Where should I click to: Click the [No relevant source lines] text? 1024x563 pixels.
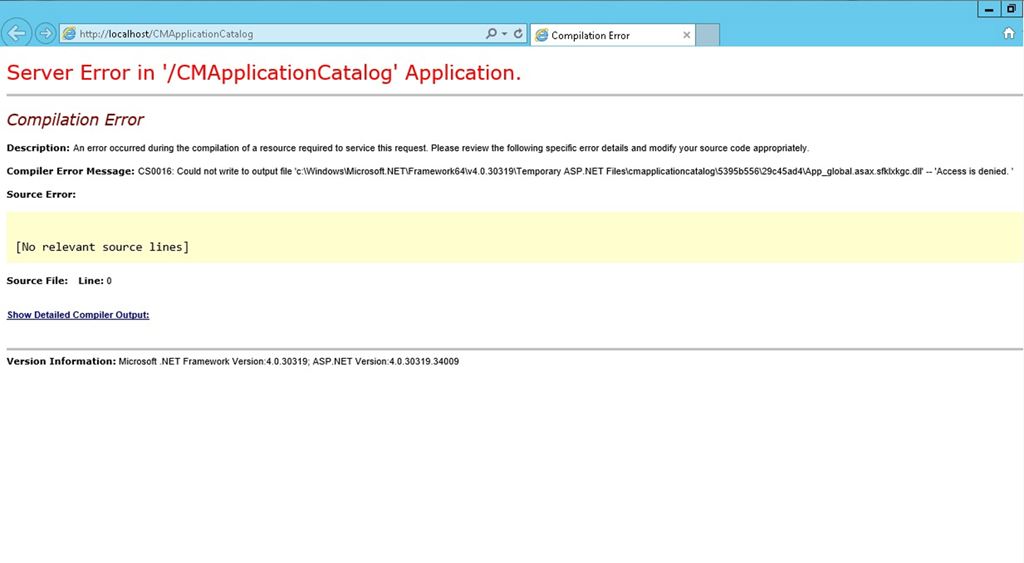click(x=102, y=247)
